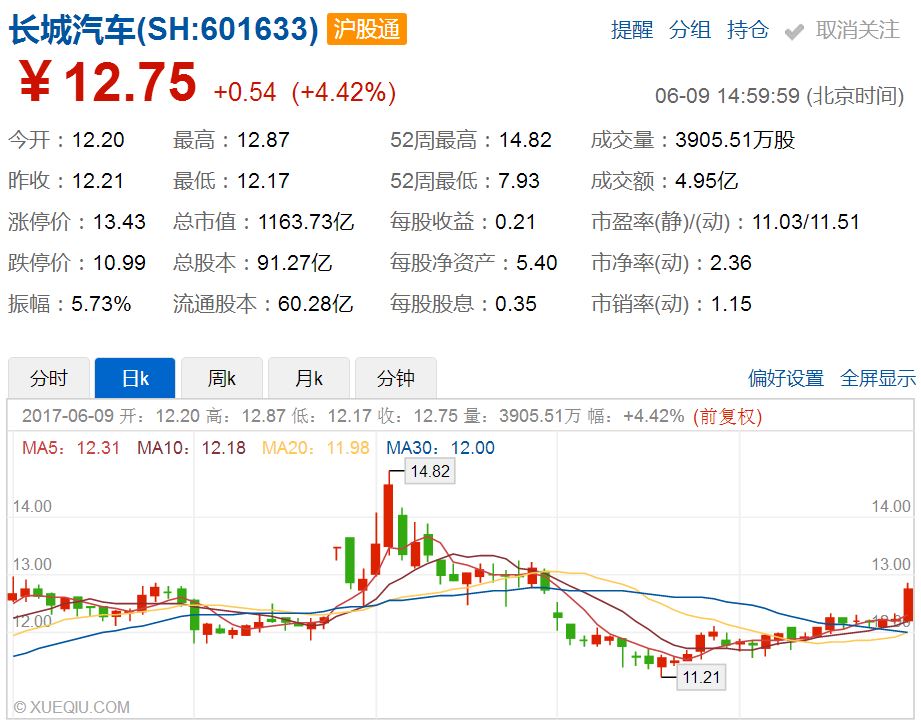Image resolution: width=921 pixels, height=724 pixels.
Task: Click the 最高 12.87 value
Action: 263,140
